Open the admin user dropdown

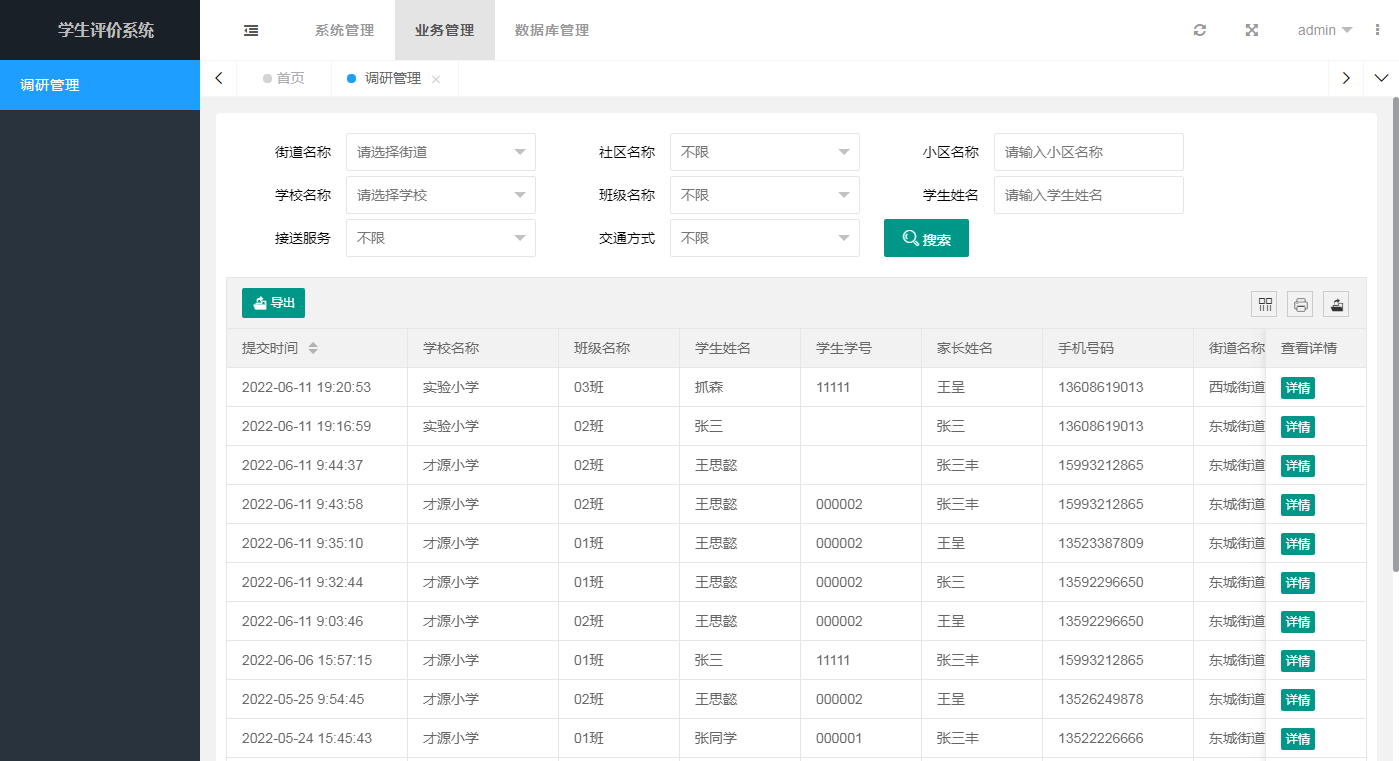pyautogui.click(x=1325, y=30)
